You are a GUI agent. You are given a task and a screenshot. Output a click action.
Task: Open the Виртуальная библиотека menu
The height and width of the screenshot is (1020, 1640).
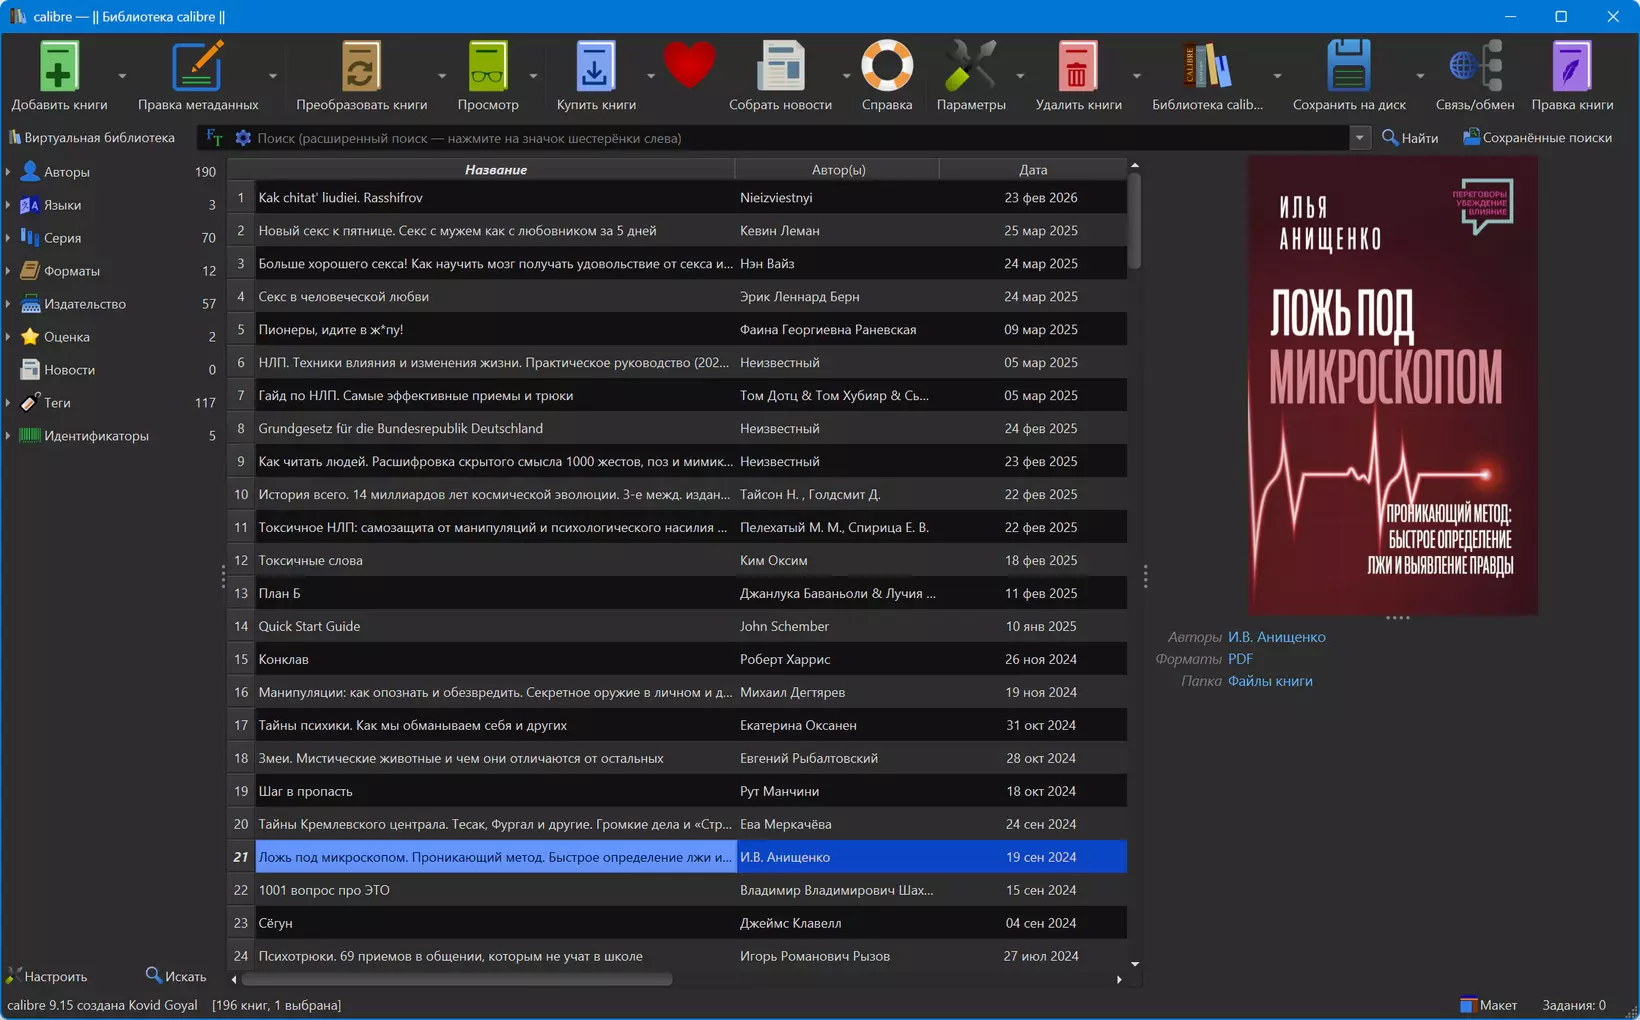[x=91, y=138]
